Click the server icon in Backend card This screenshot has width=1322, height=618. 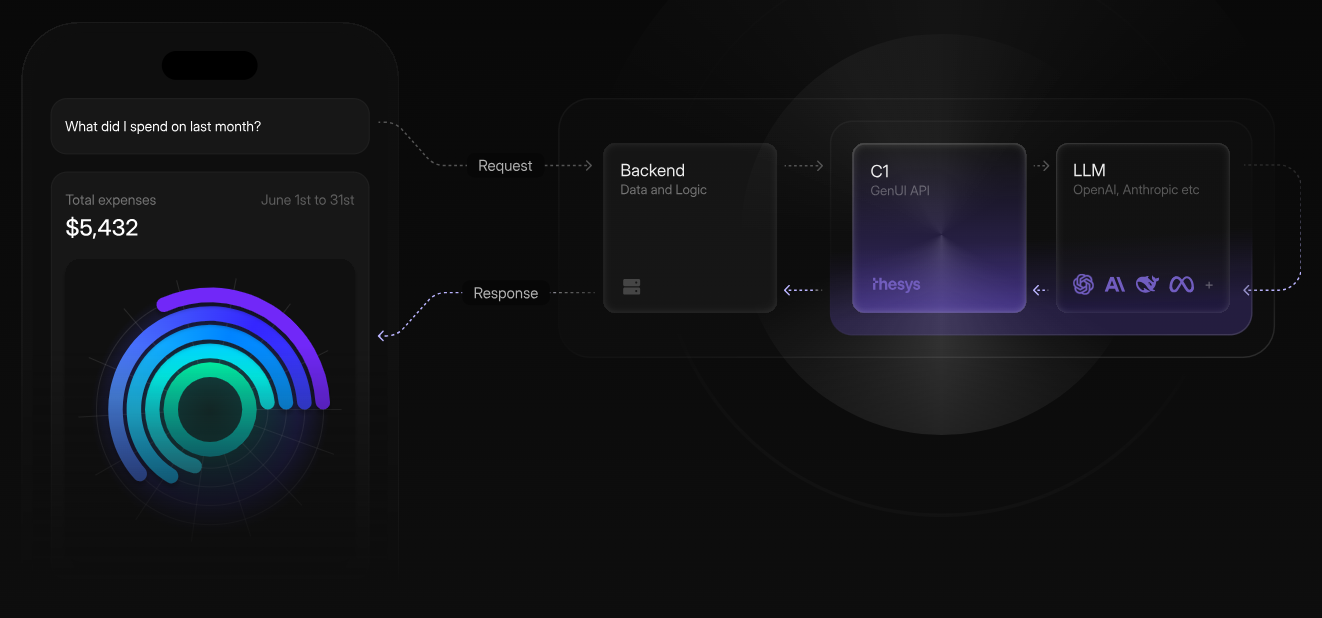pos(631,287)
